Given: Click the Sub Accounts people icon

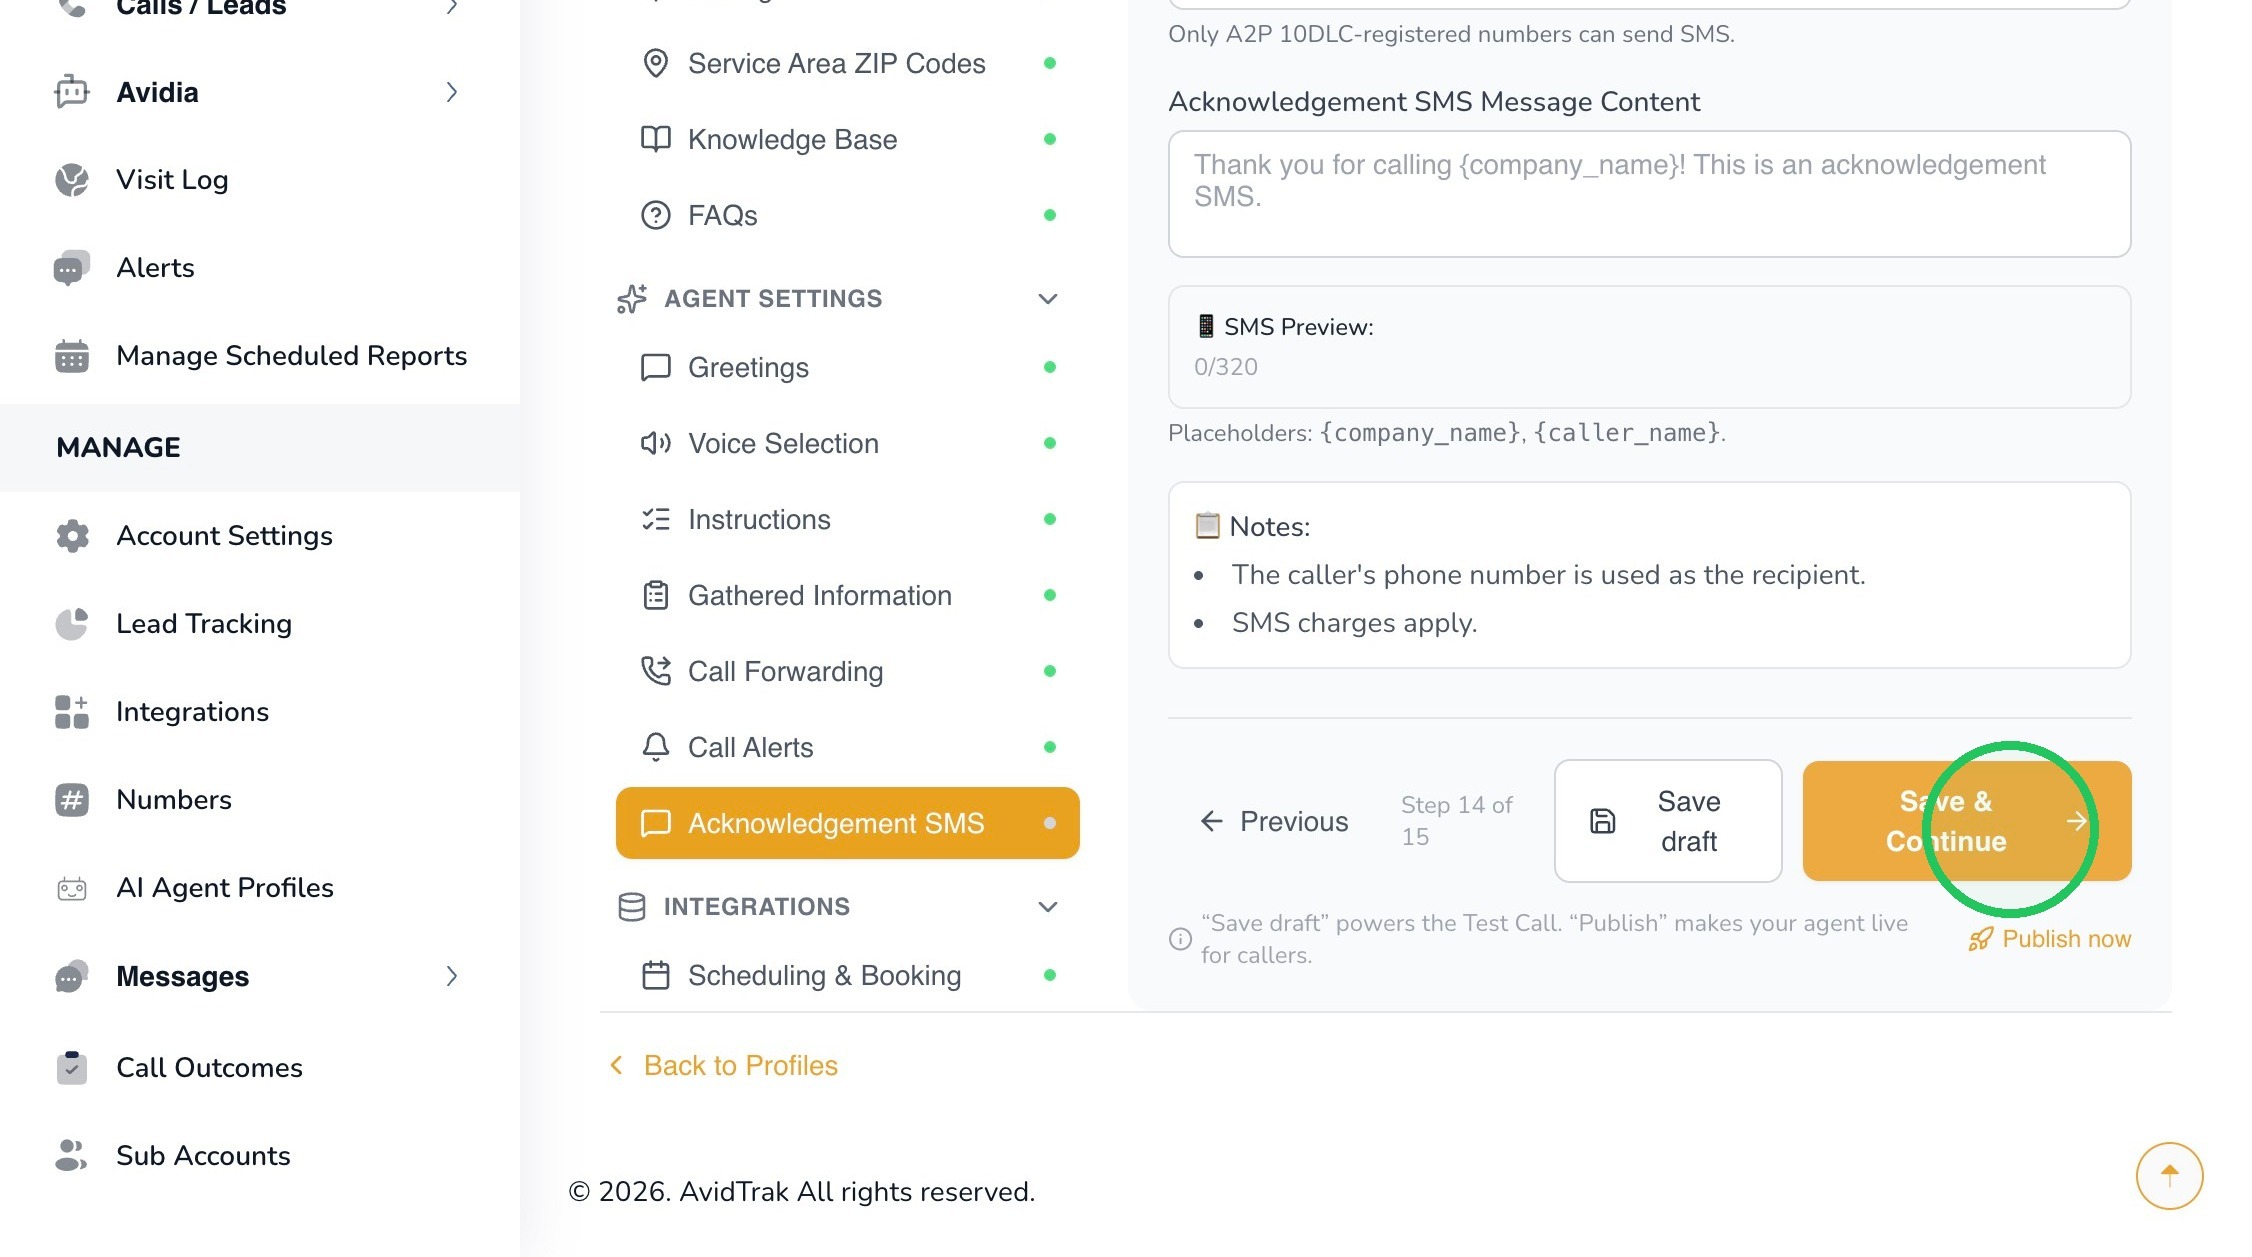Looking at the screenshot, I should (x=72, y=1156).
